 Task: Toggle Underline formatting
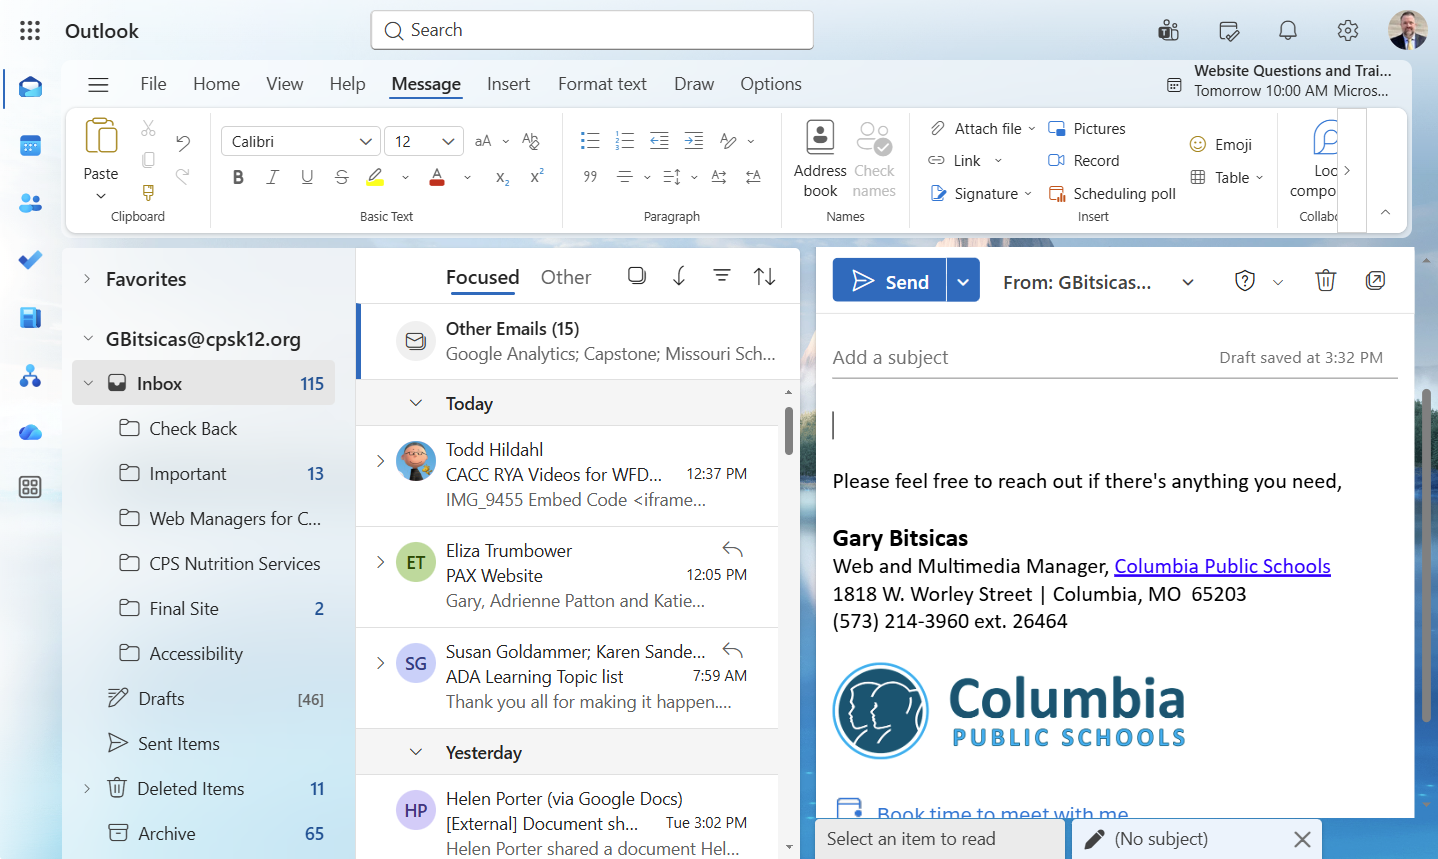(x=307, y=177)
